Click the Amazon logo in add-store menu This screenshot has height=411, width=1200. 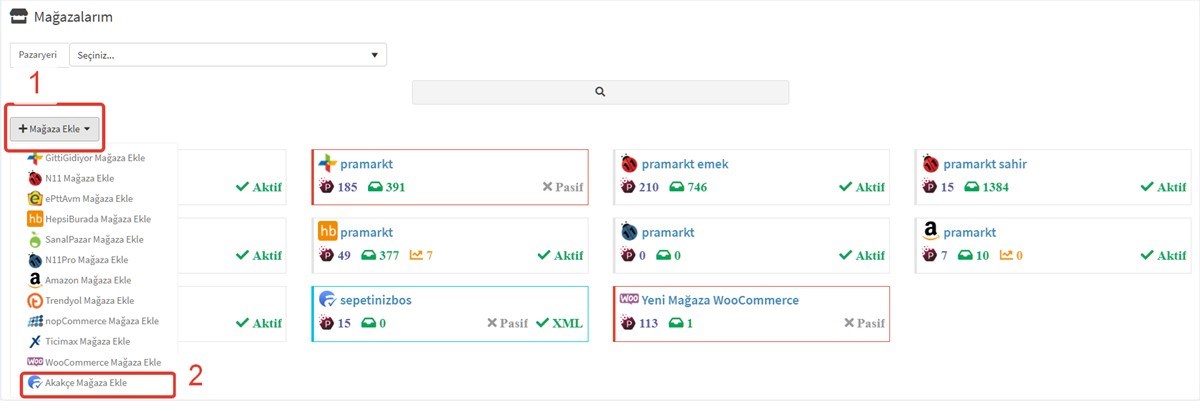click(x=35, y=281)
